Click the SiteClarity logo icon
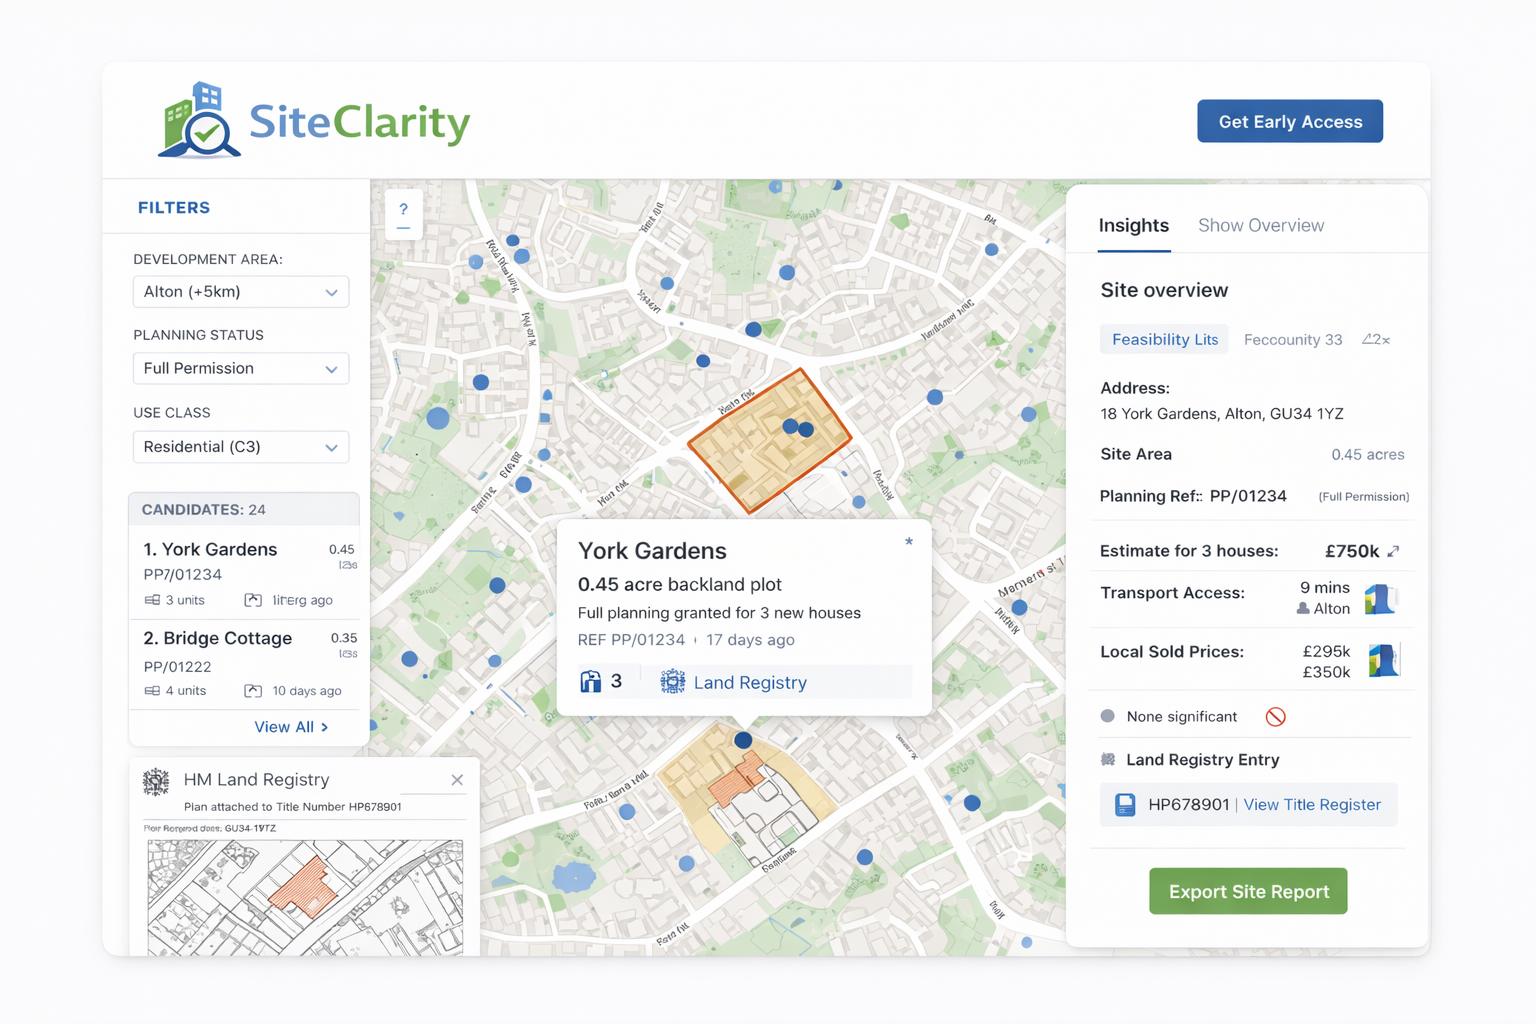The image size is (1536, 1024). 200,122
